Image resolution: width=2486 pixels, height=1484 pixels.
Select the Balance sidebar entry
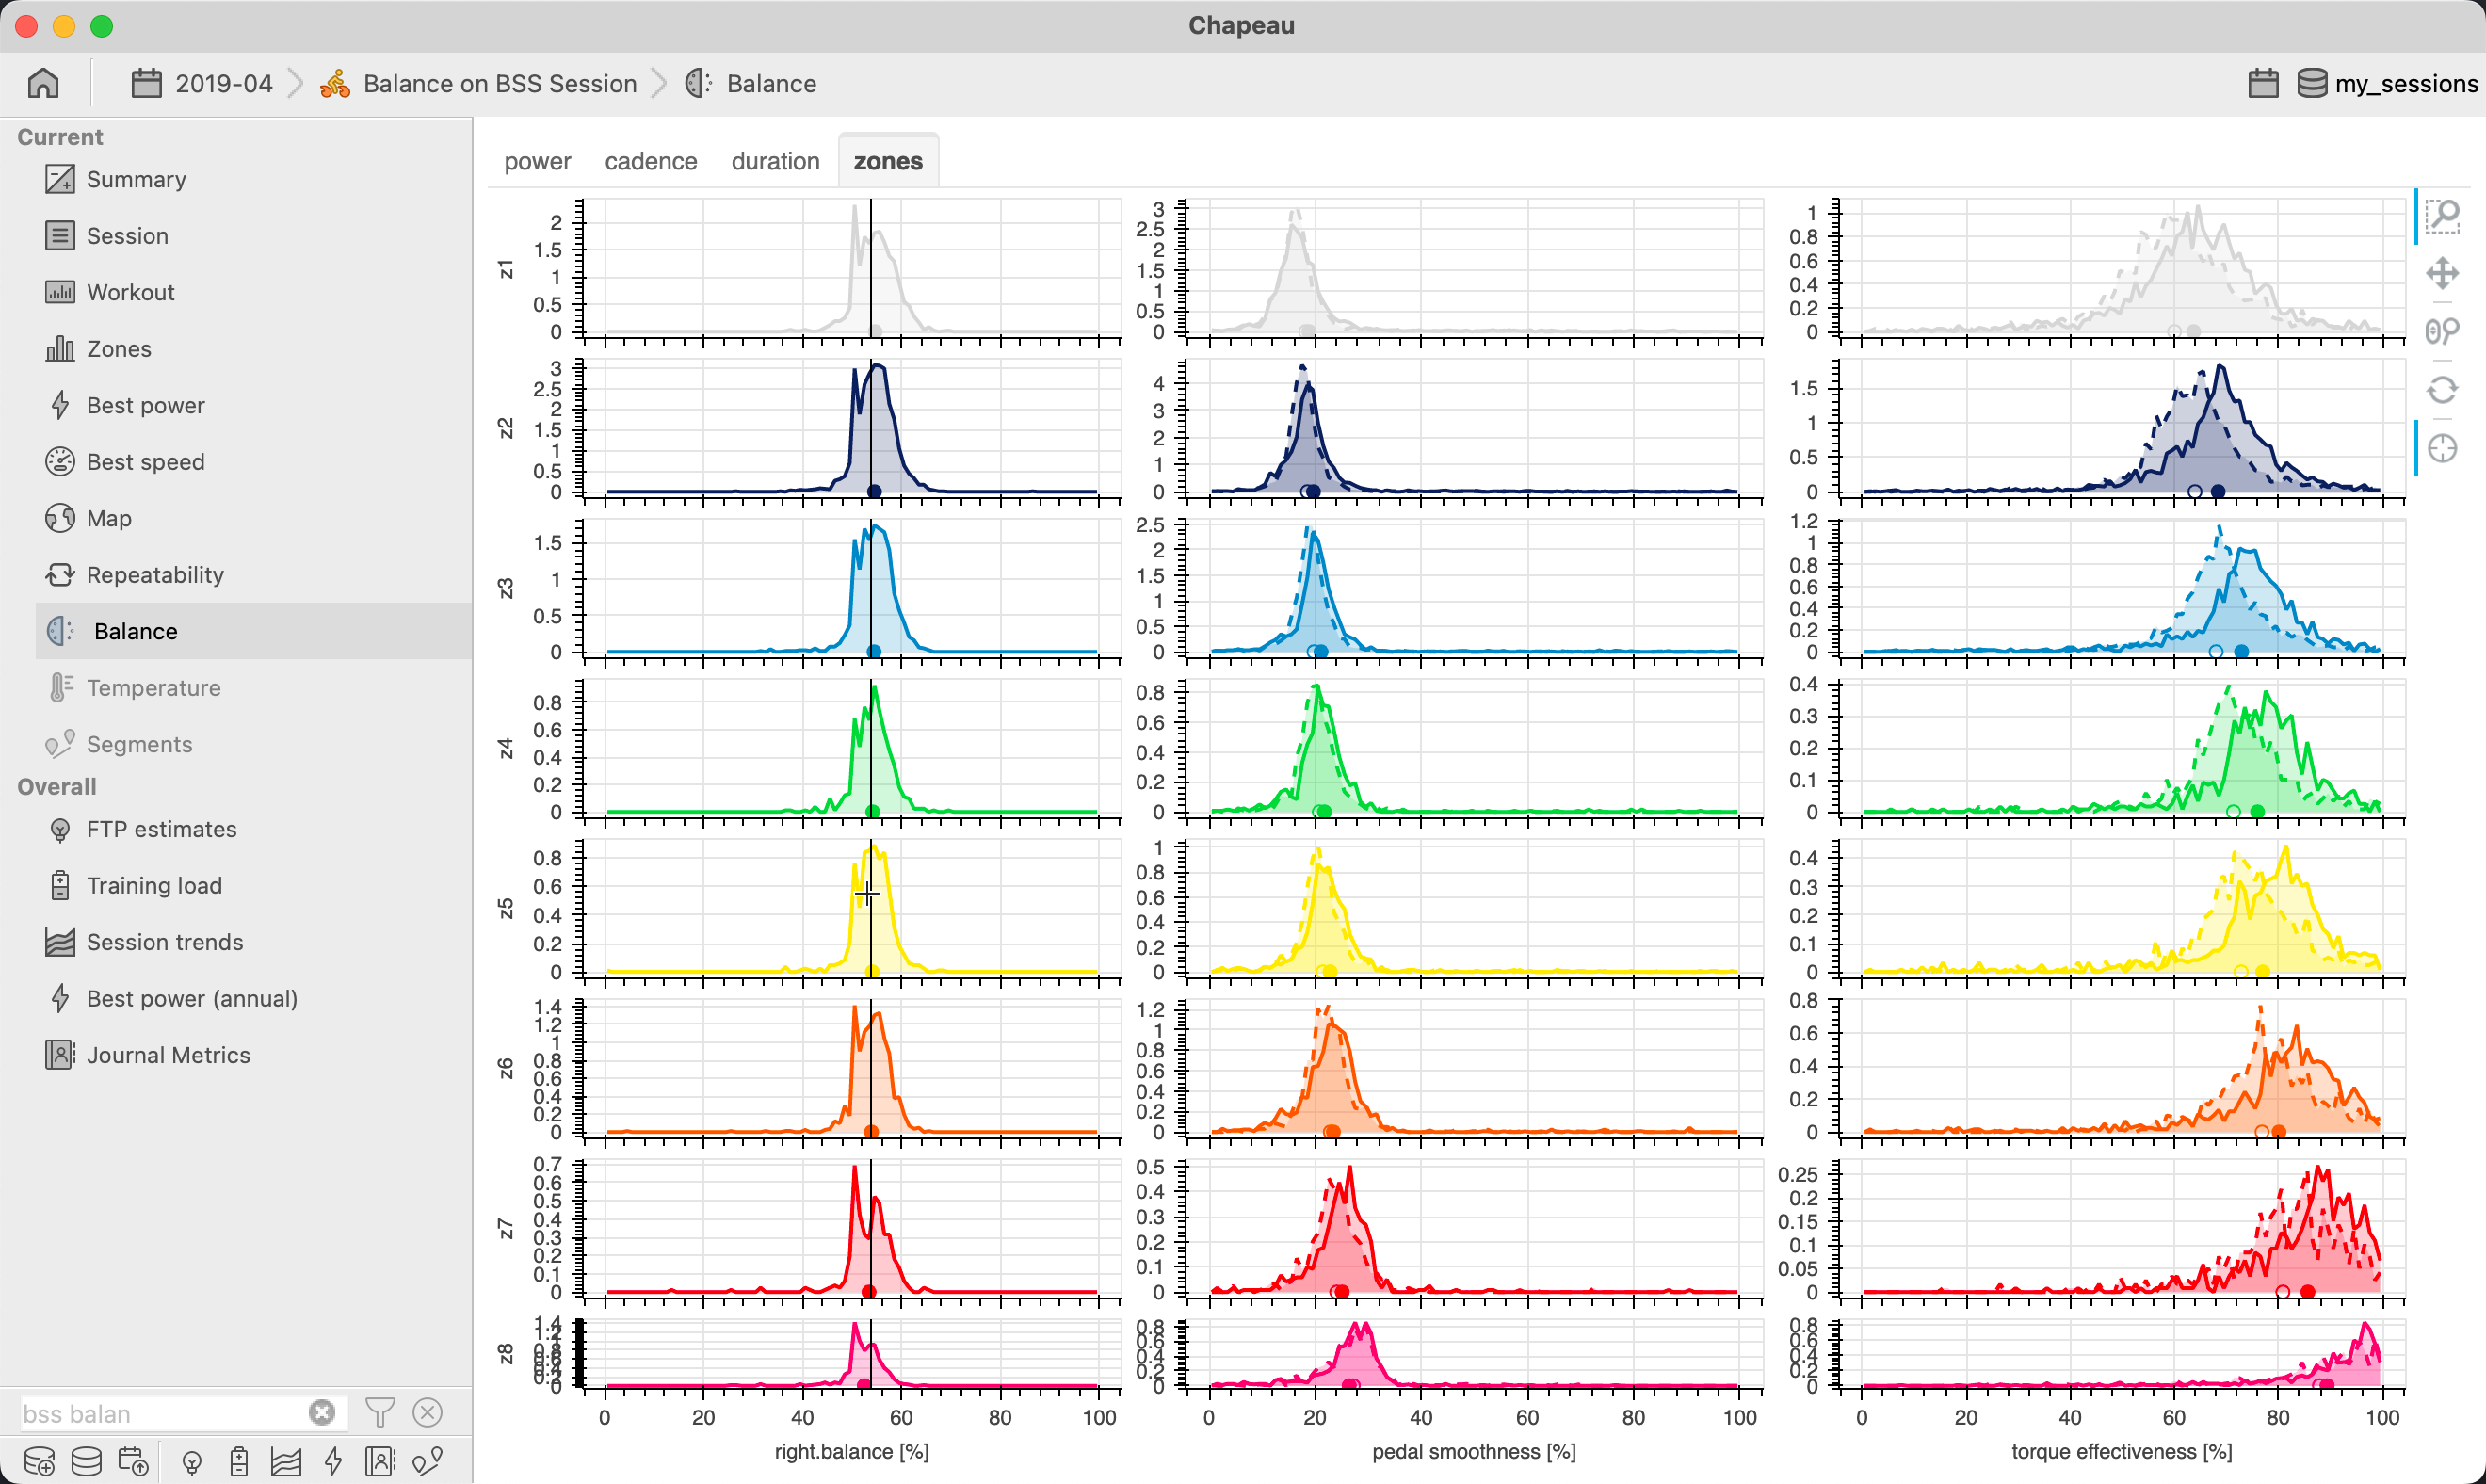(253, 631)
